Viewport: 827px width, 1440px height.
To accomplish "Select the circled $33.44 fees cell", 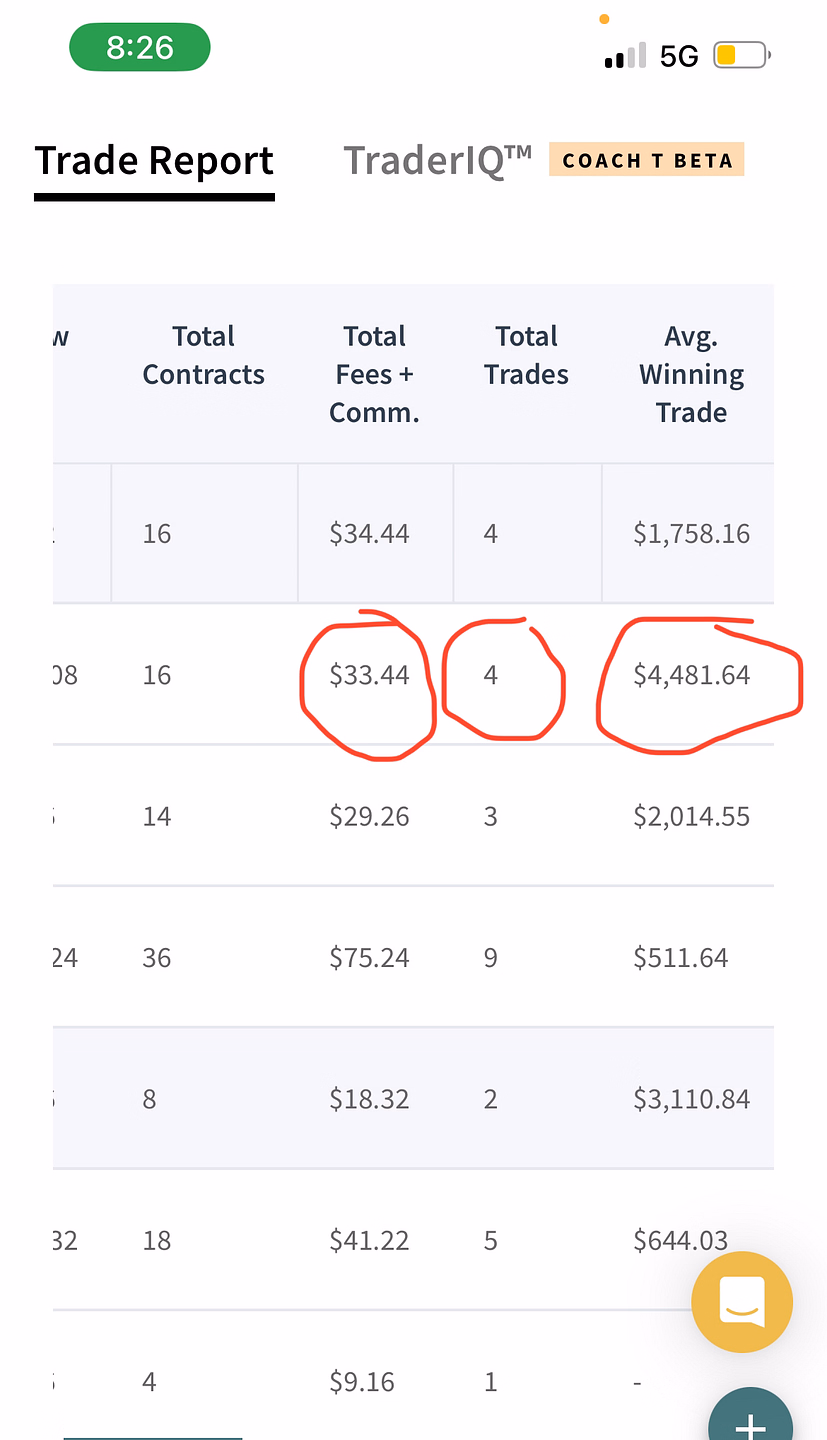I will tap(370, 675).
